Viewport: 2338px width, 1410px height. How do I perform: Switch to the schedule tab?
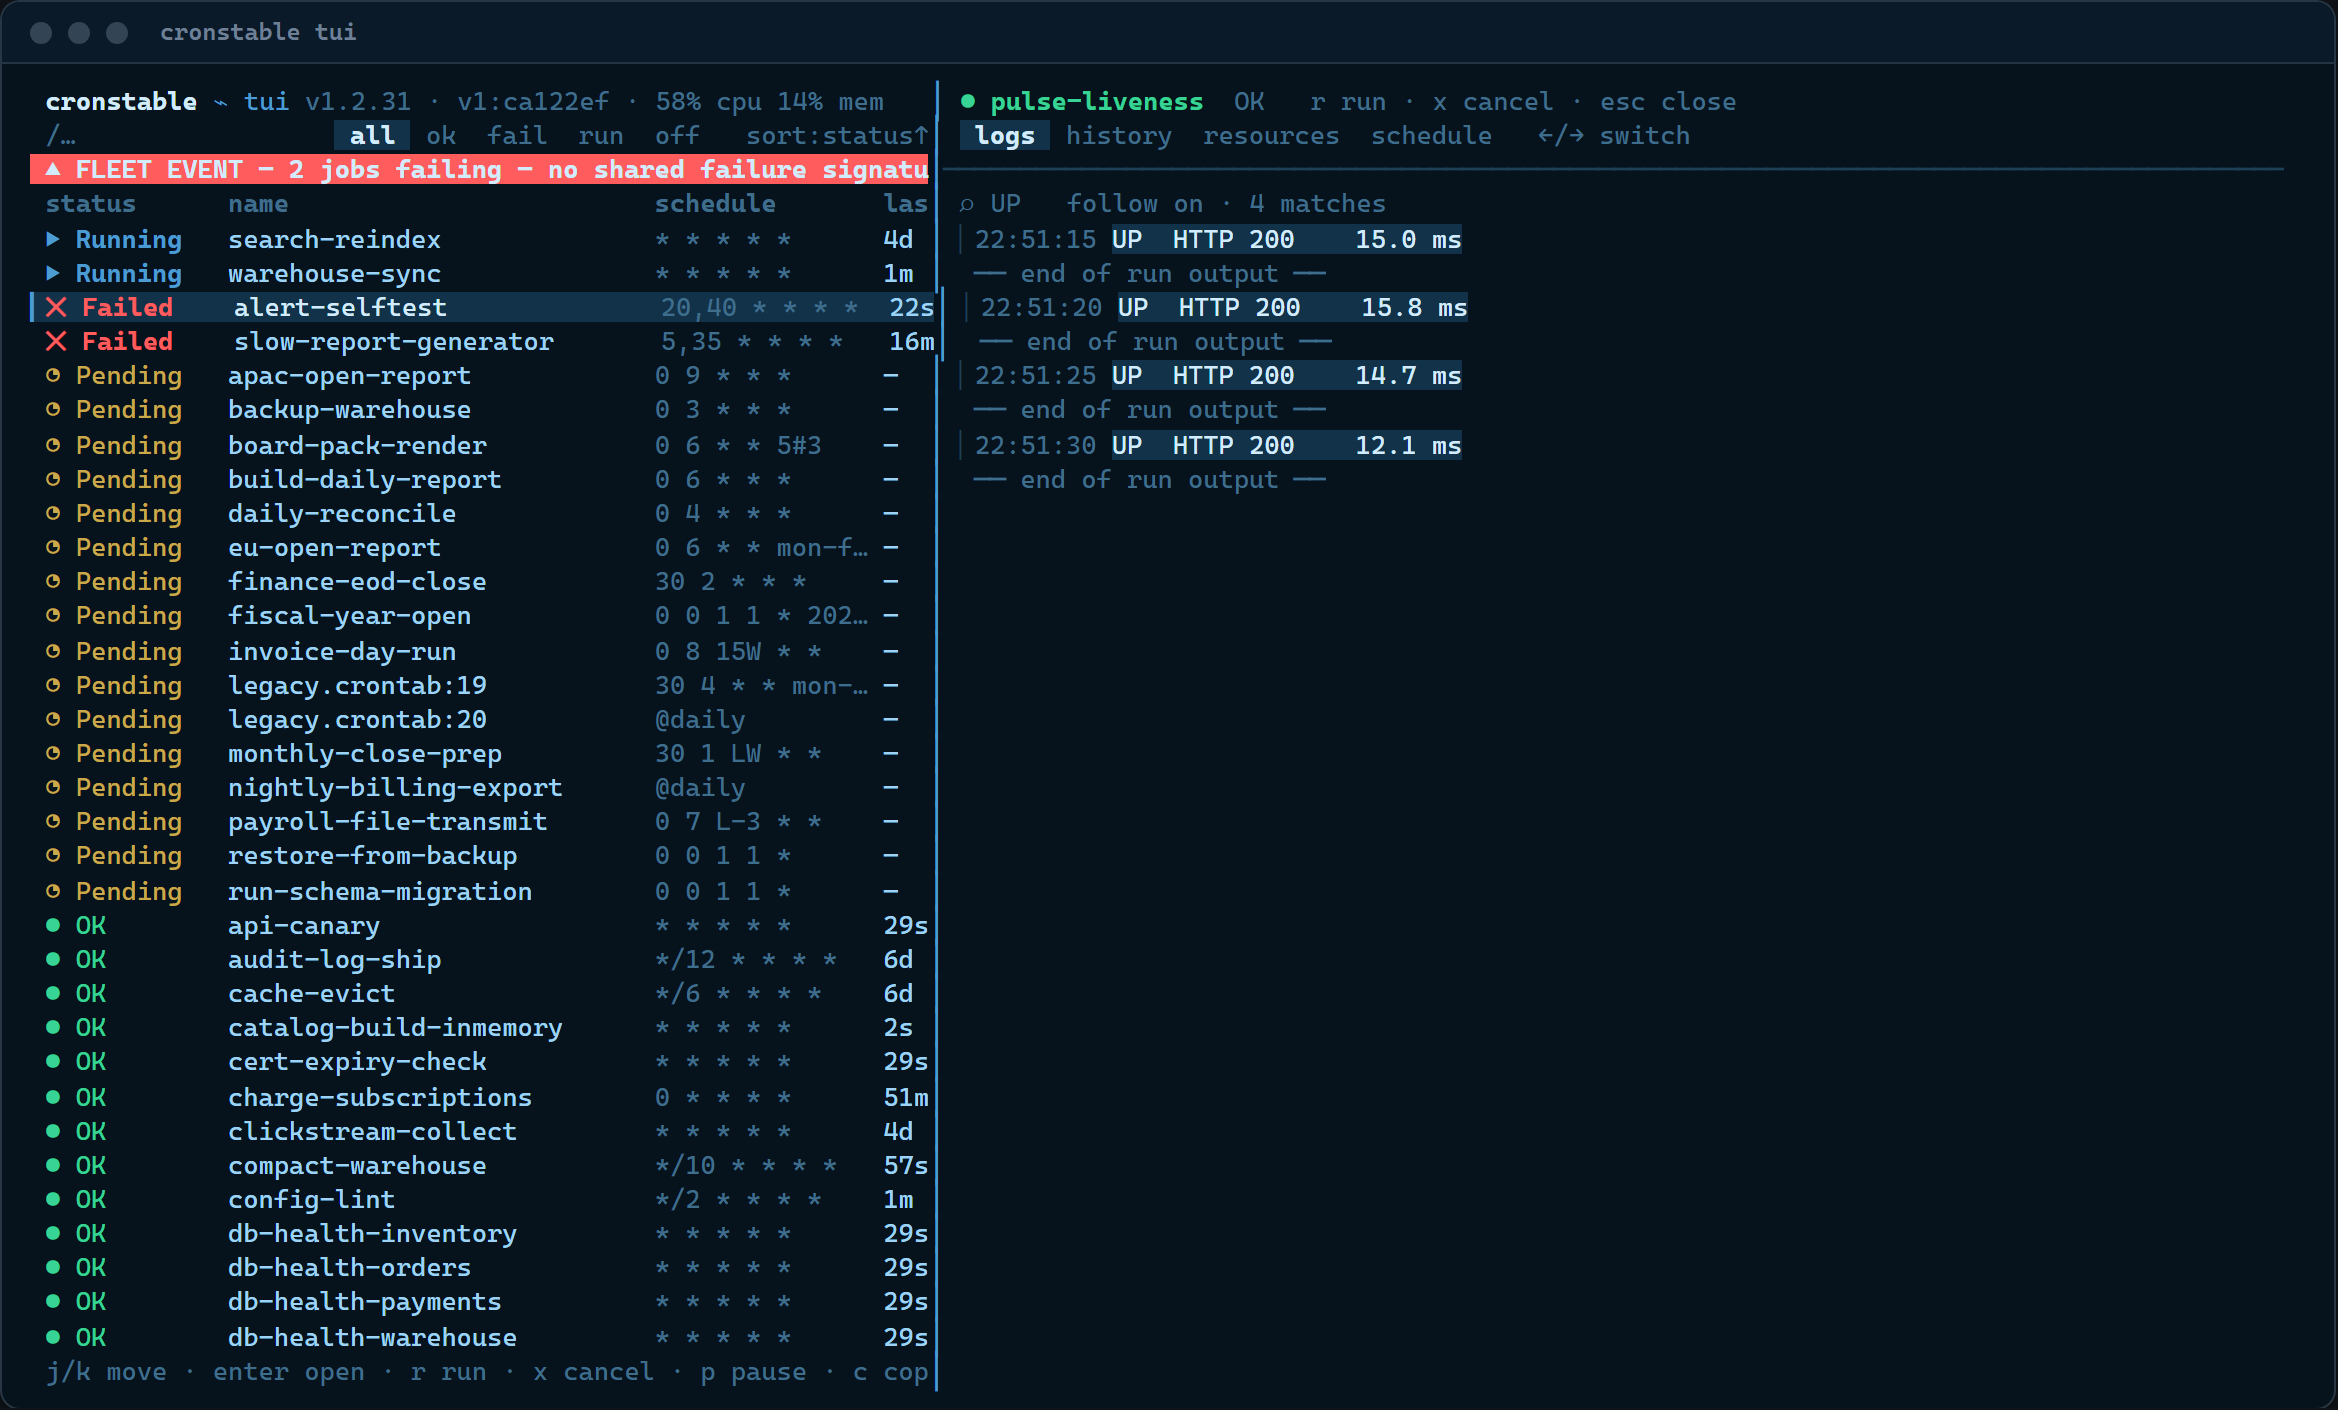[x=1431, y=135]
